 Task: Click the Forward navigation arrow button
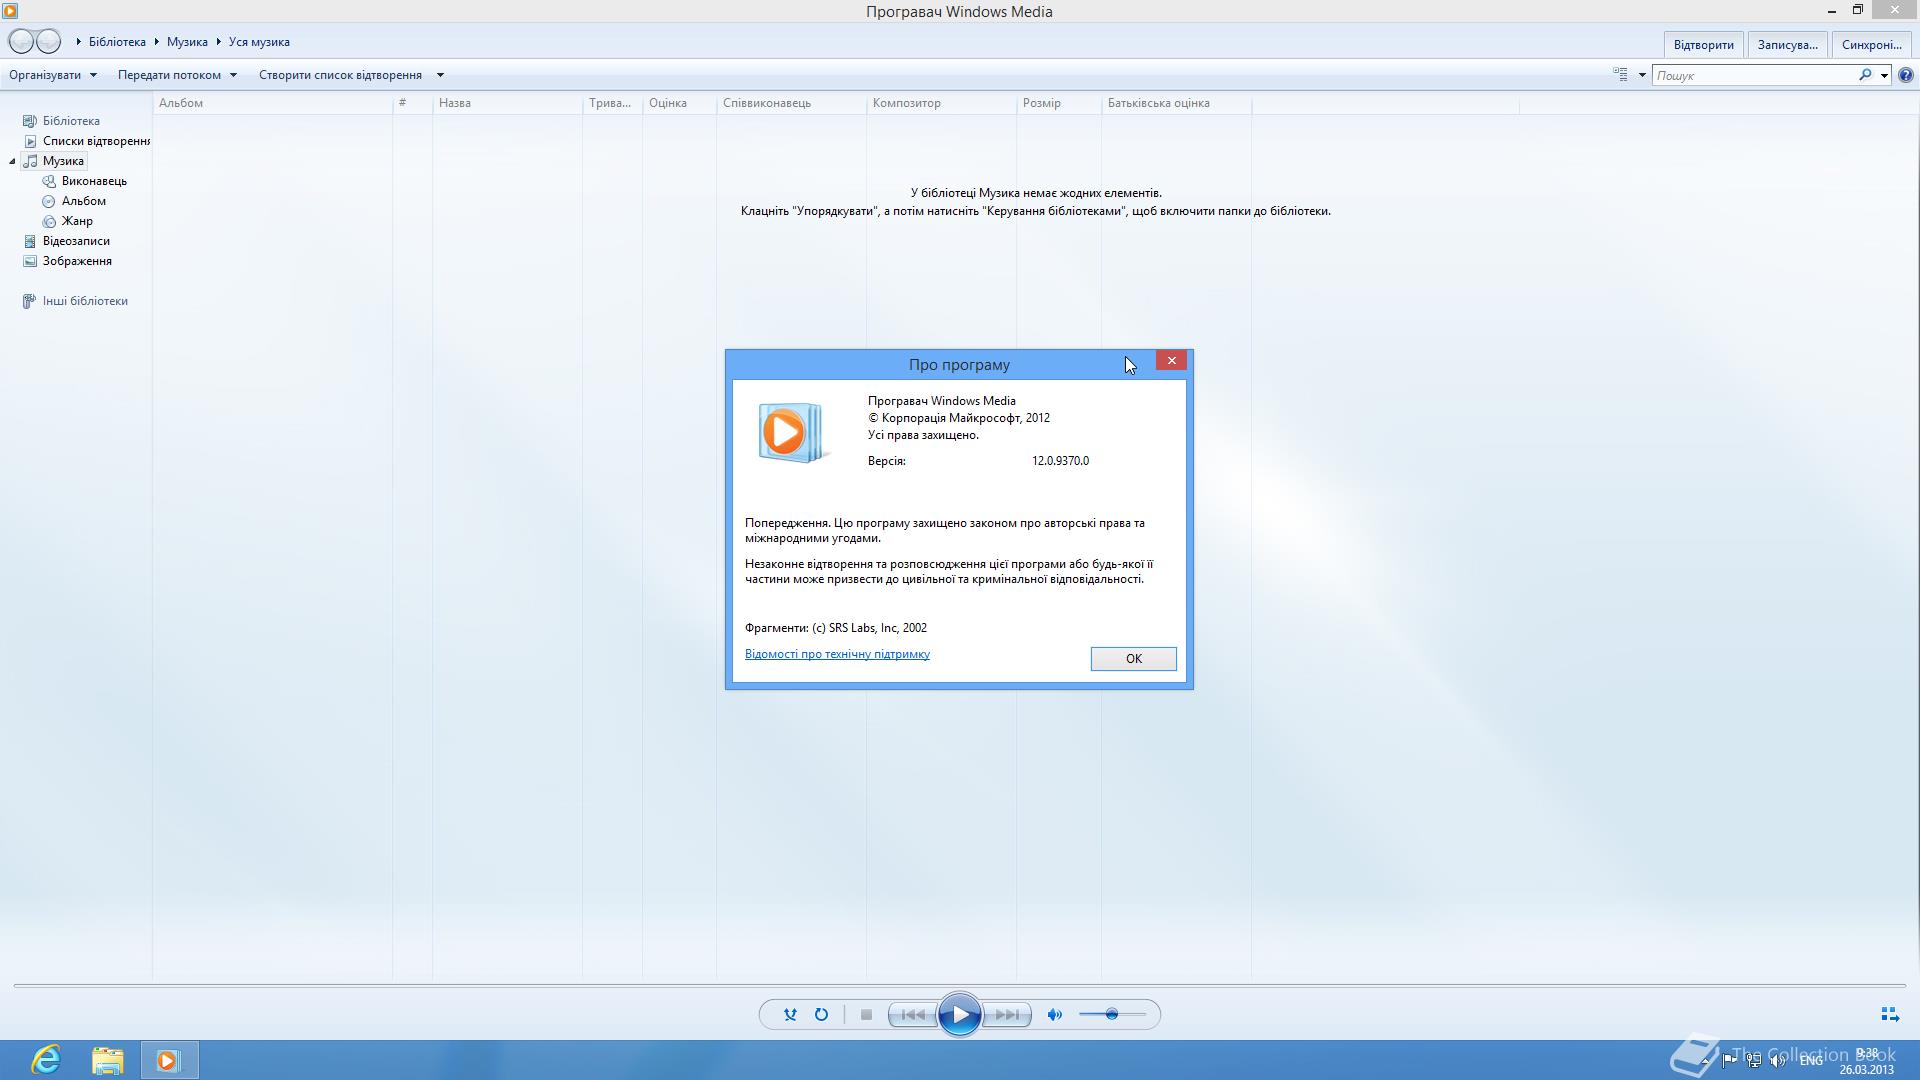tap(48, 41)
